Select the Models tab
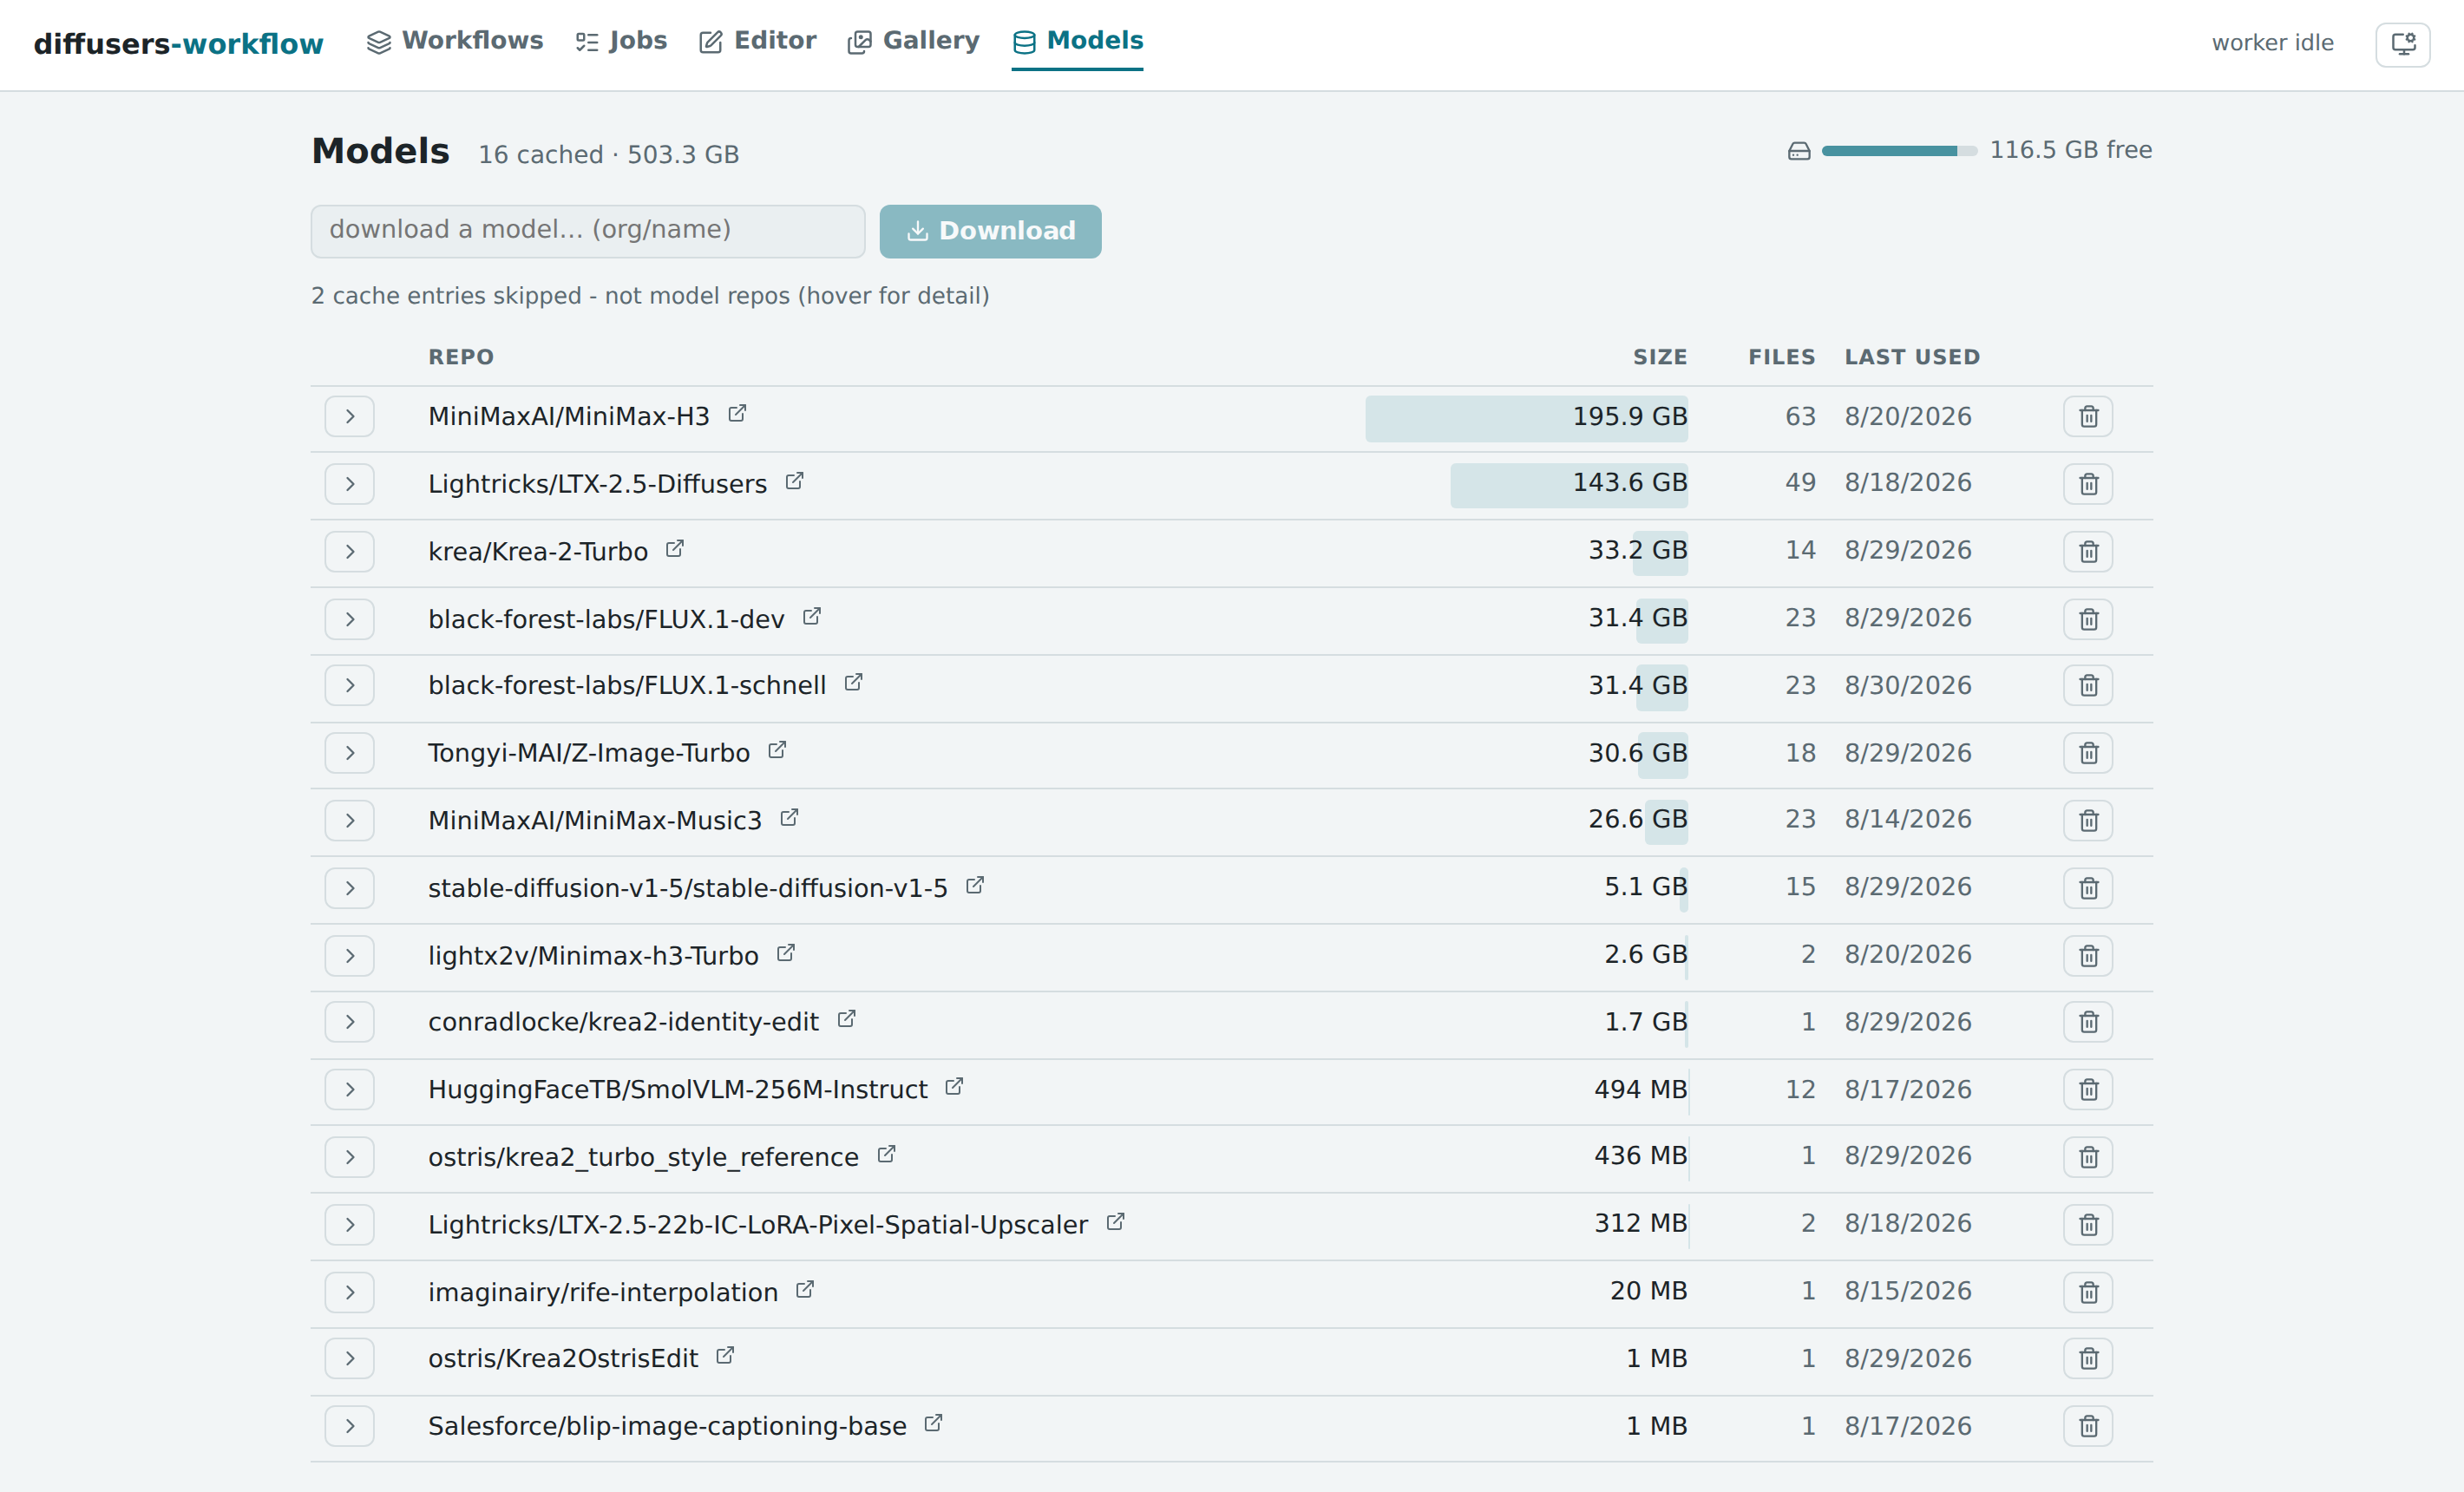The width and height of the screenshot is (2464, 1492). click(x=1077, y=41)
